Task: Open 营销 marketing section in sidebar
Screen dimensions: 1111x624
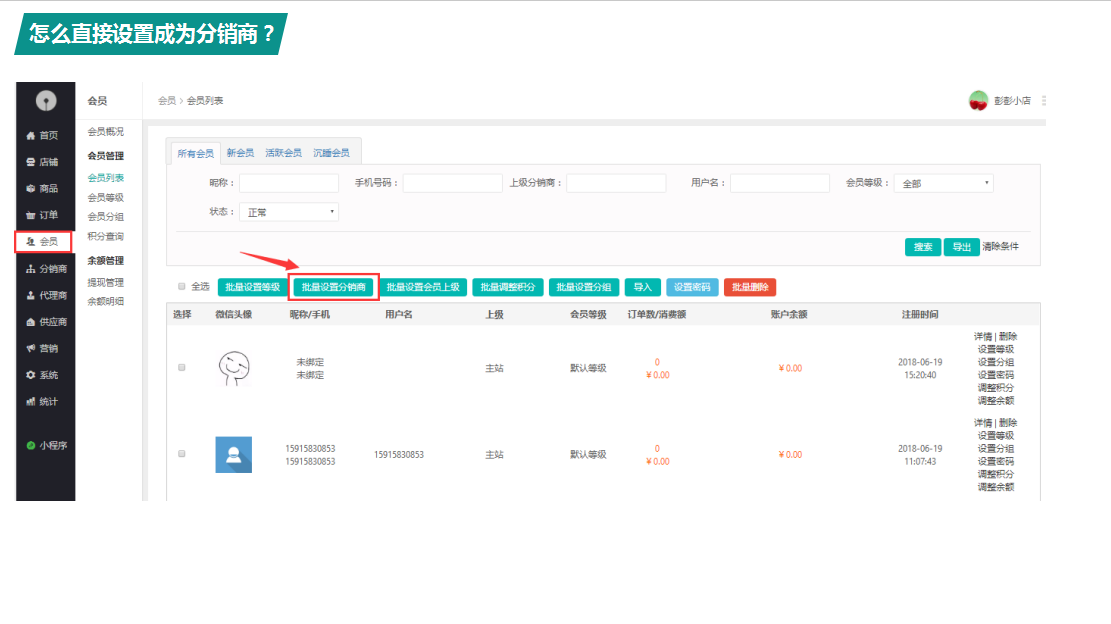Action: tap(43, 349)
